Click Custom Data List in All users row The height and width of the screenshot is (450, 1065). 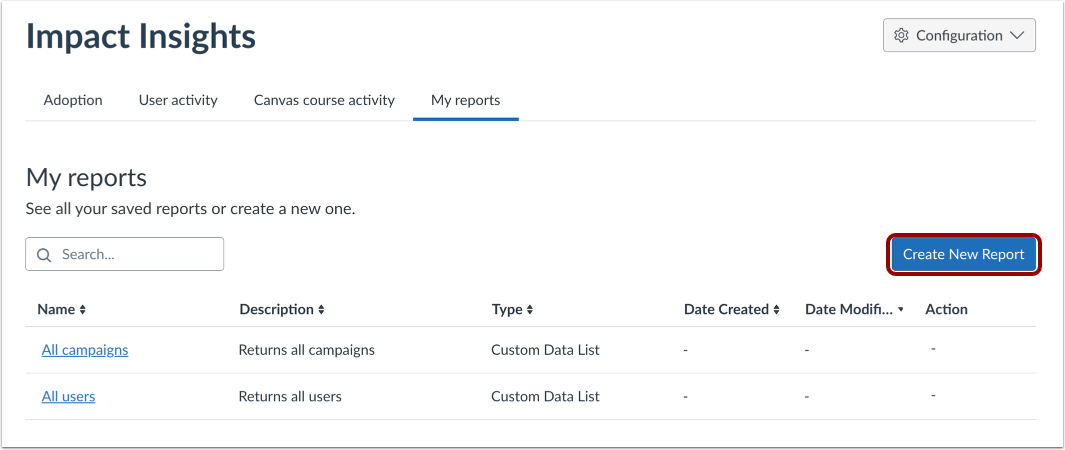(545, 396)
